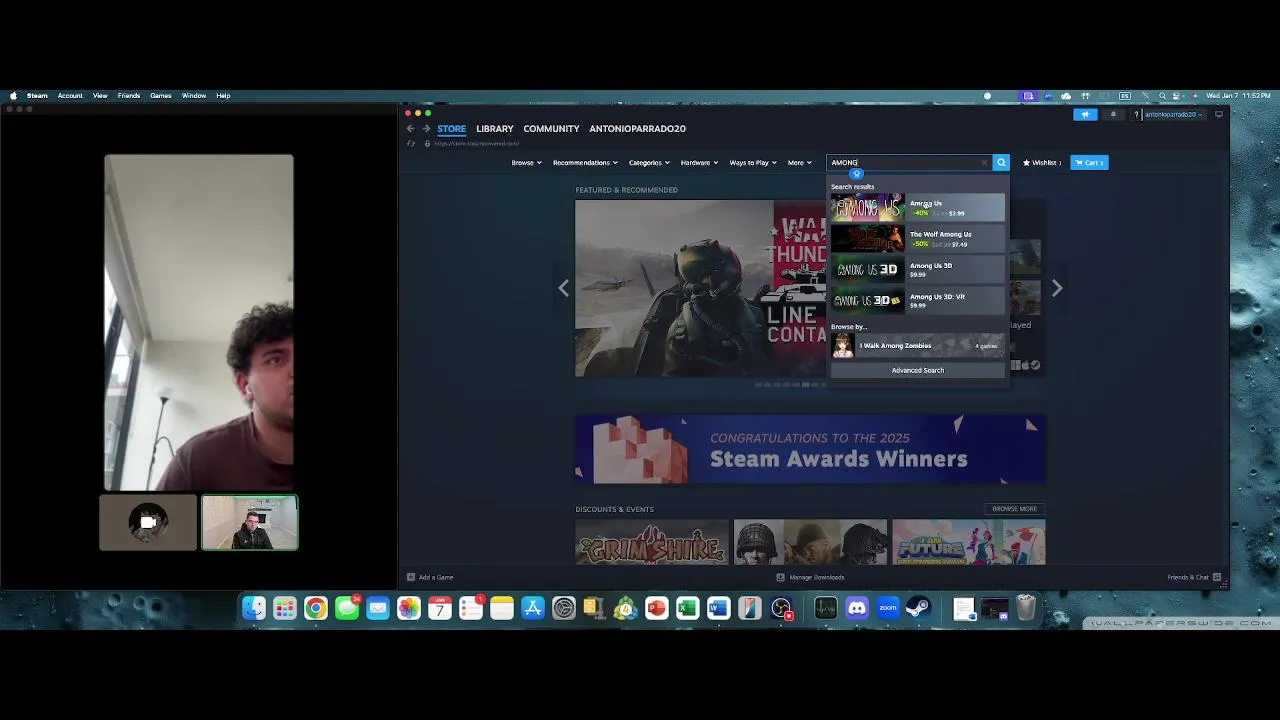
Task: Clear the AMONG search text with X
Action: [984, 162]
